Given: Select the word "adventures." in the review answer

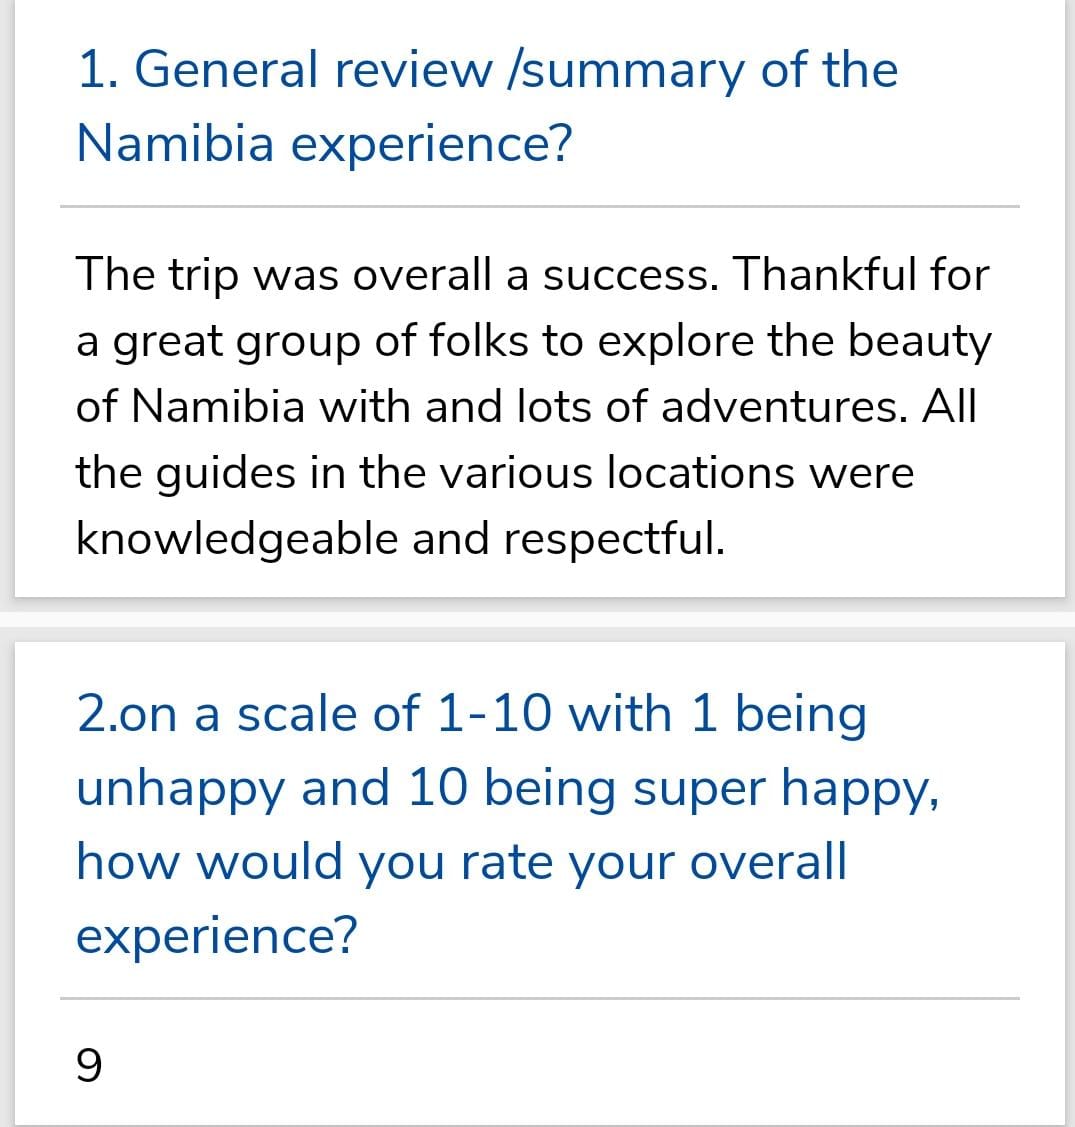Looking at the screenshot, I should point(783,406).
